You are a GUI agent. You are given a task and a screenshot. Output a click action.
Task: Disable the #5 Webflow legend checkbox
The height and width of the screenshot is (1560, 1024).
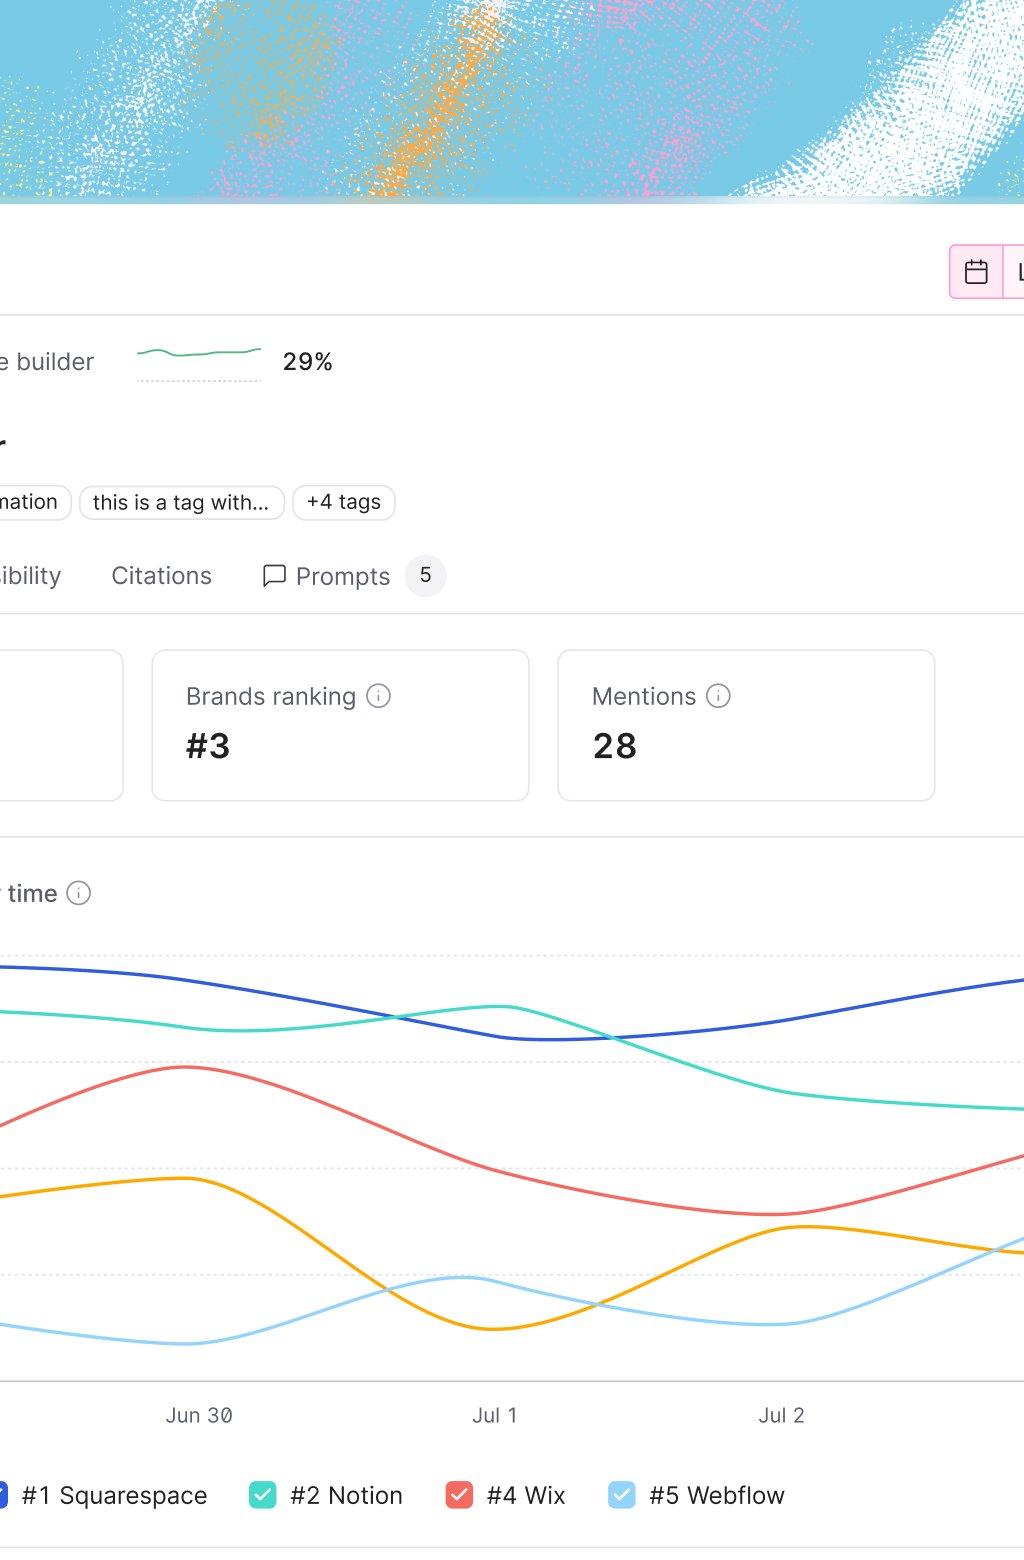pos(622,1495)
